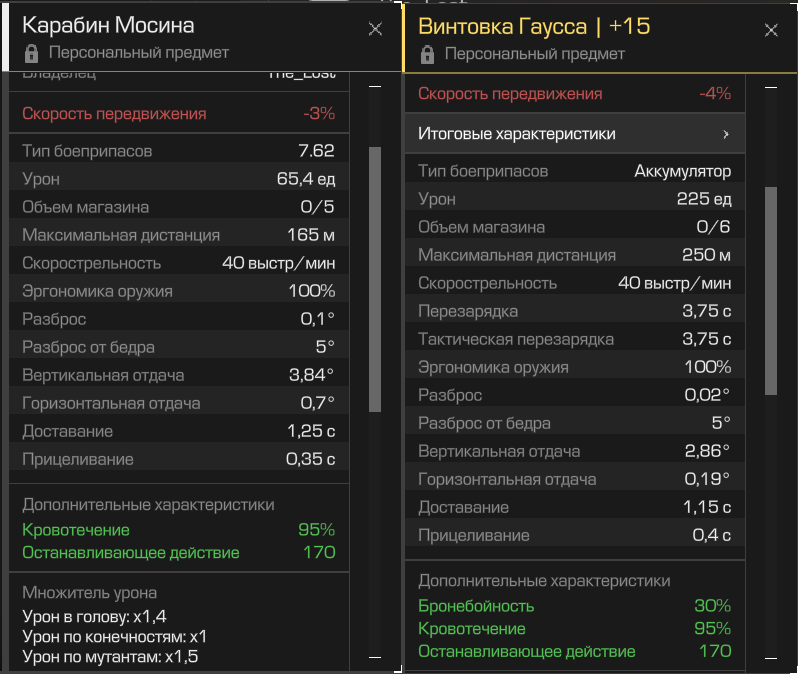The image size is (798, 674).
Task: Click top scroll marker of right panel
Action: [x=771, y=88]
